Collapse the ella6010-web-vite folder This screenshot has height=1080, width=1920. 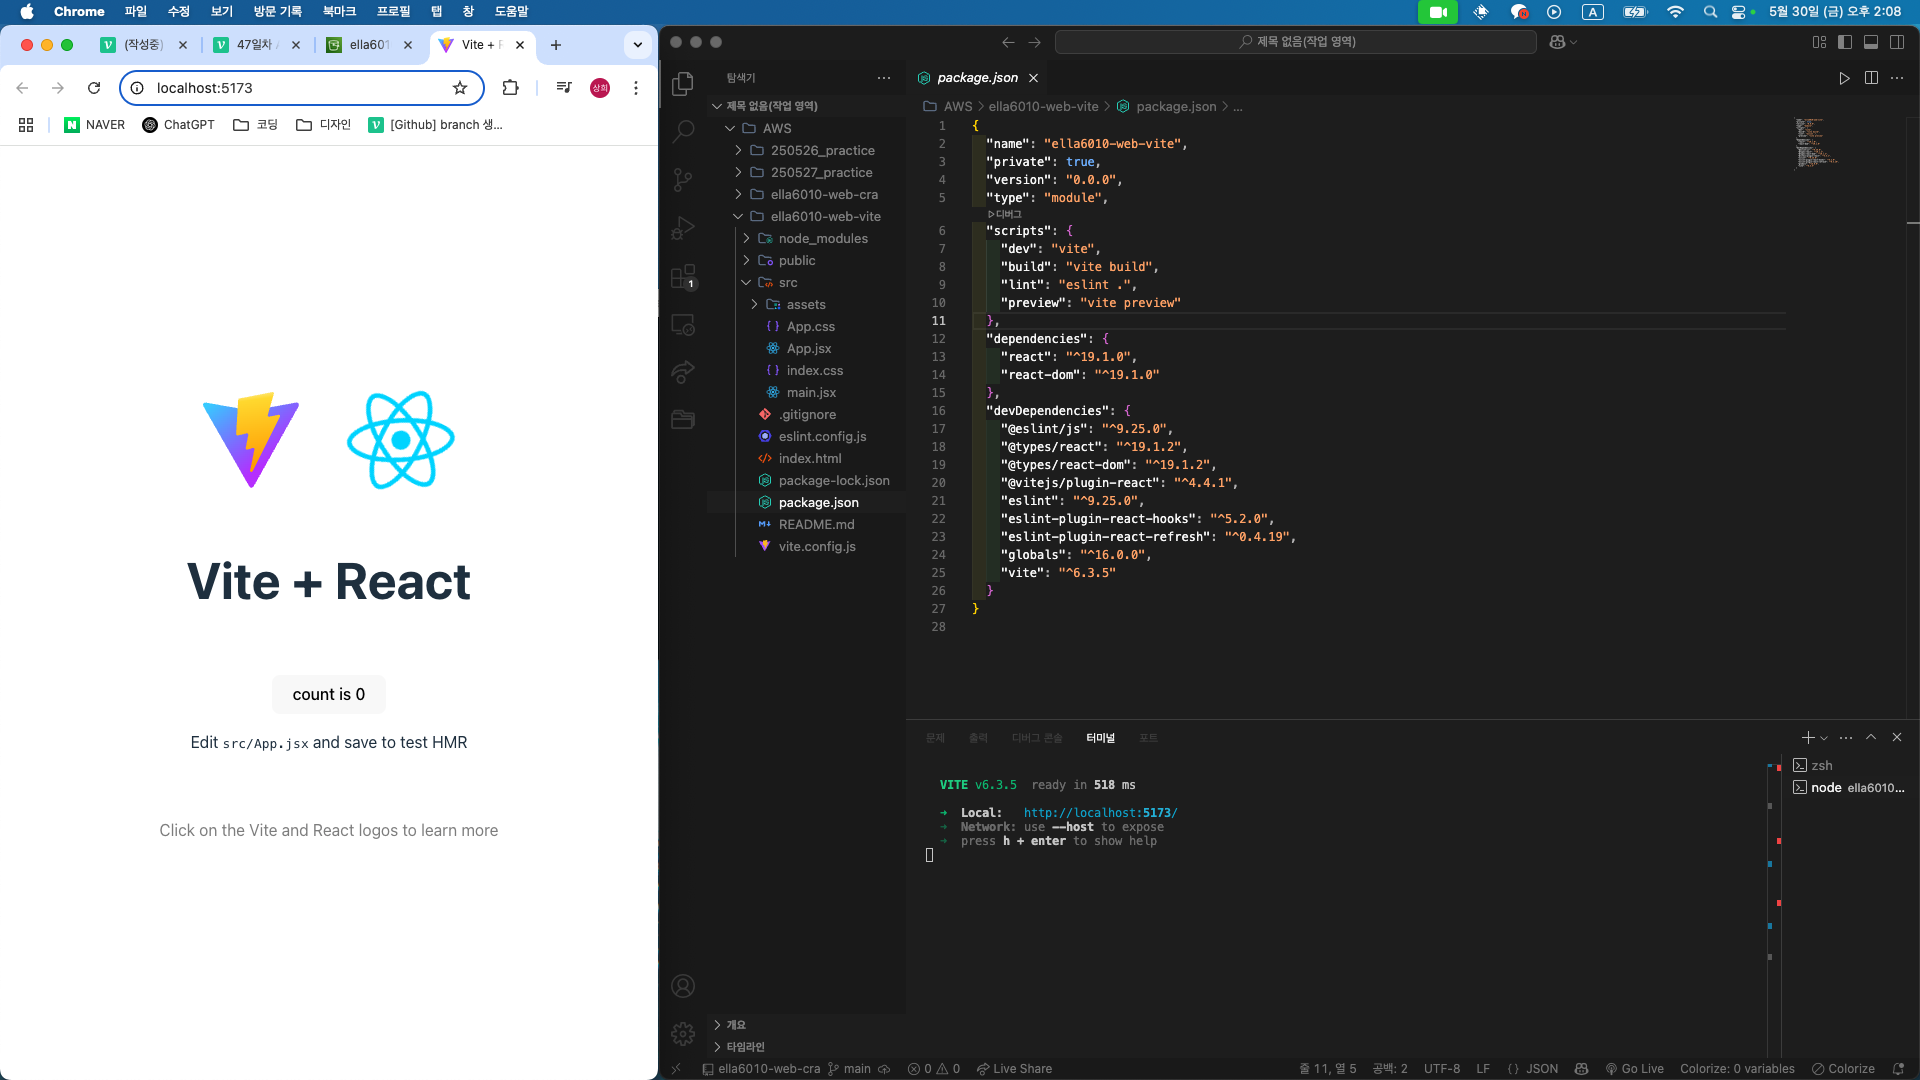(738, 216)
